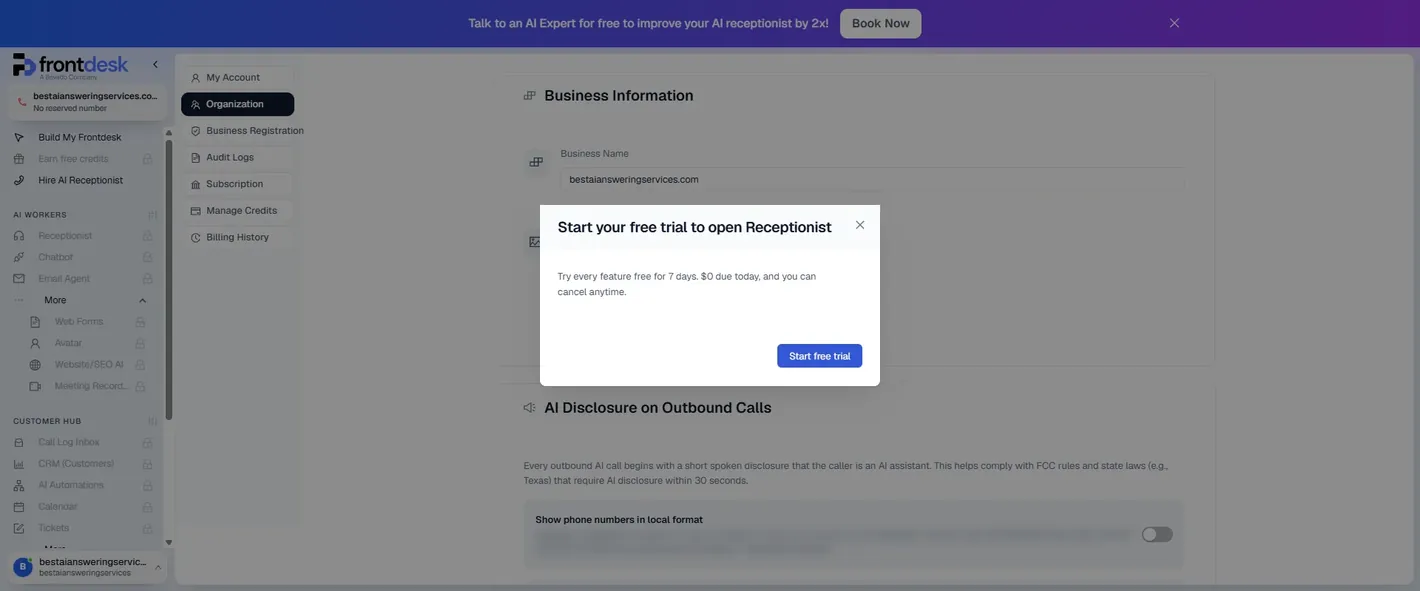The image size is (1420, 591).
Task: Open Tickets in sidebar
Action: (54, 528)
